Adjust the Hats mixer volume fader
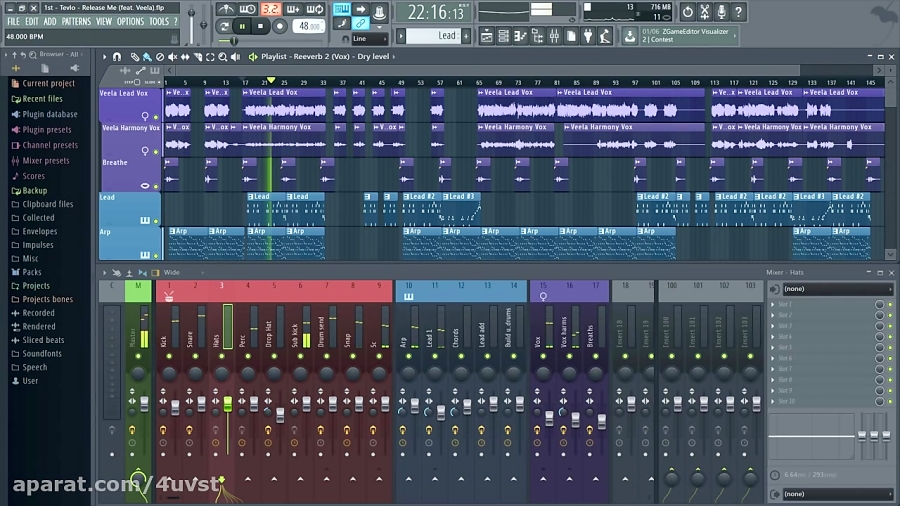900x506 pixels. point(228,404)
